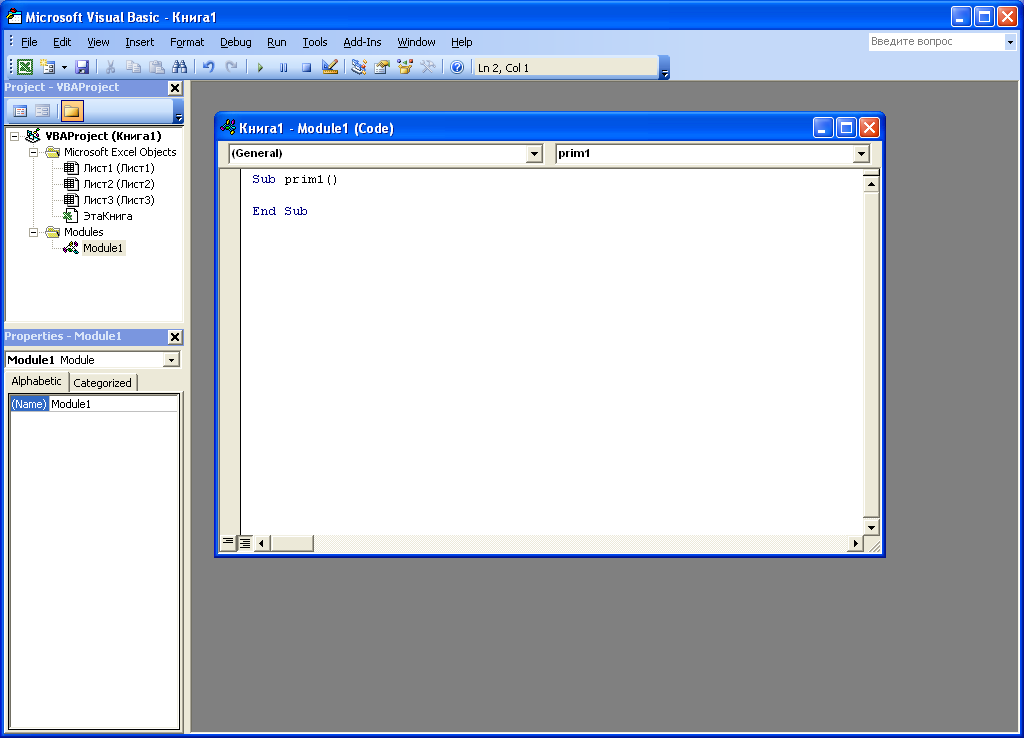1024x738 pixels.
Task: Open the Properties Window toolbar icon
Action: (x=382, y=67)
